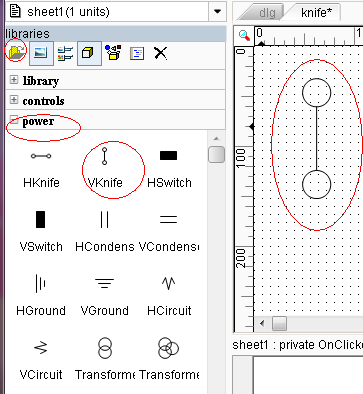Select the three-circle Transformer component
Viewport: 363px width, 394px height.
[x=169, y=359]
